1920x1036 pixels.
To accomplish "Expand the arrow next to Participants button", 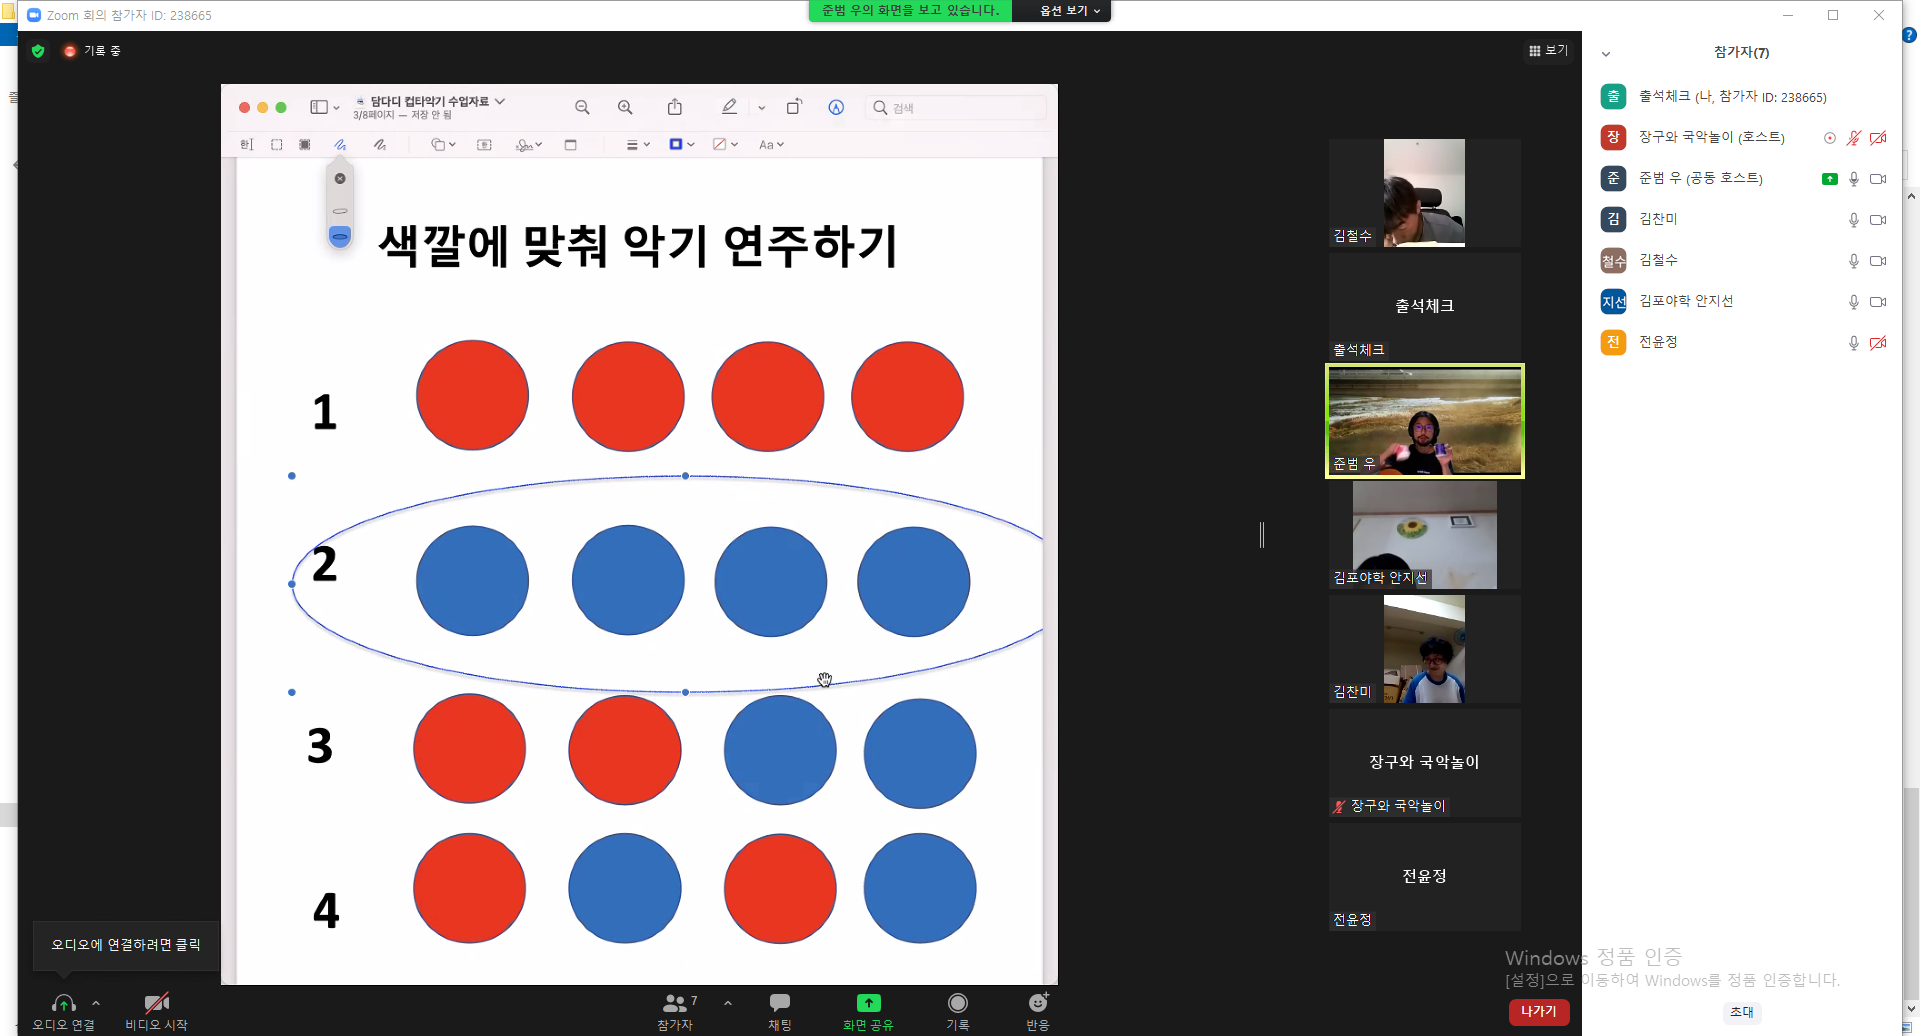I will coord(727,1003).
